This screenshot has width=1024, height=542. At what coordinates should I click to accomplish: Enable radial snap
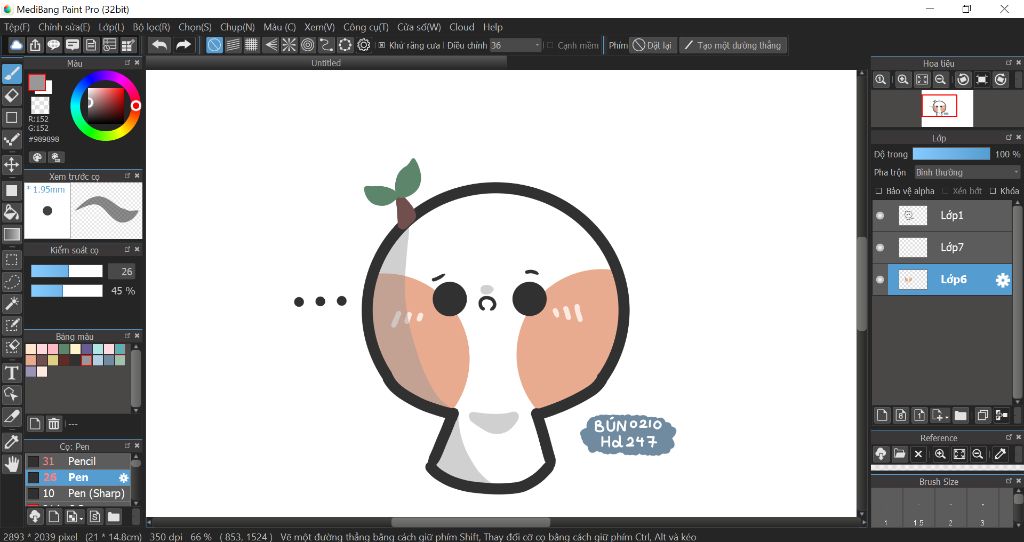coord(289,45)
